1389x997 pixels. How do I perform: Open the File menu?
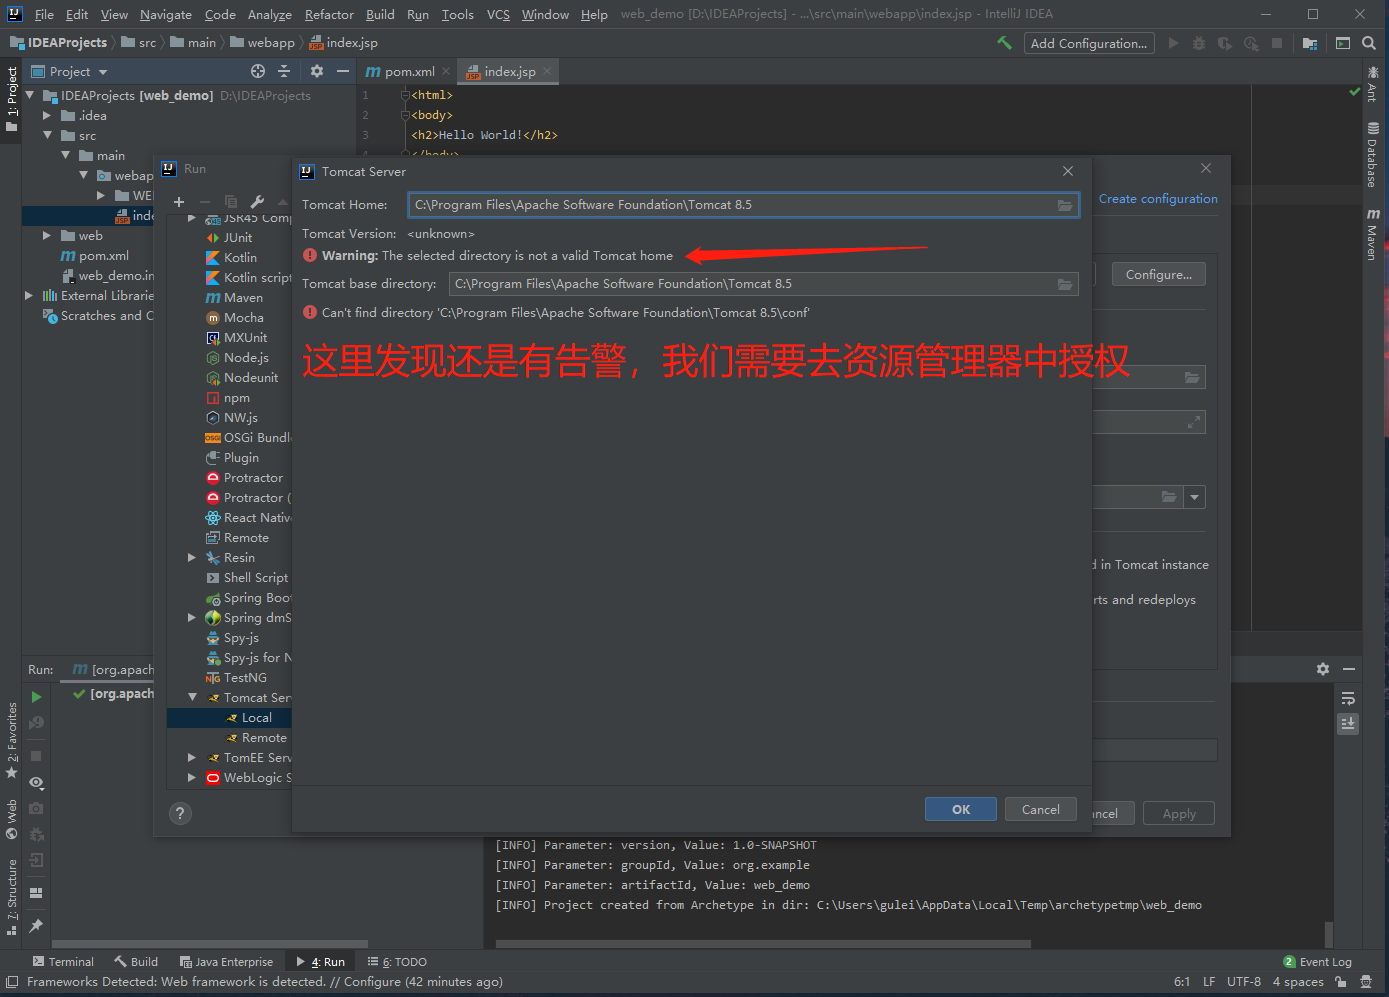click(44, 14)
